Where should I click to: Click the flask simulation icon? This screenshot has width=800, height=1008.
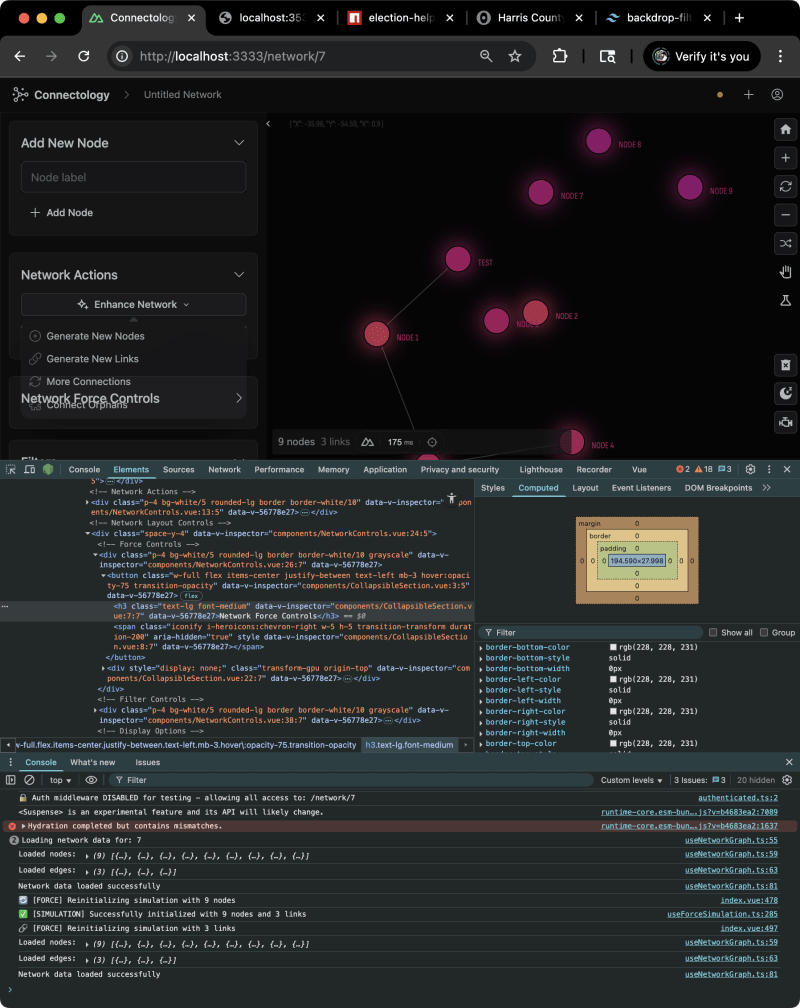[786, 300]
